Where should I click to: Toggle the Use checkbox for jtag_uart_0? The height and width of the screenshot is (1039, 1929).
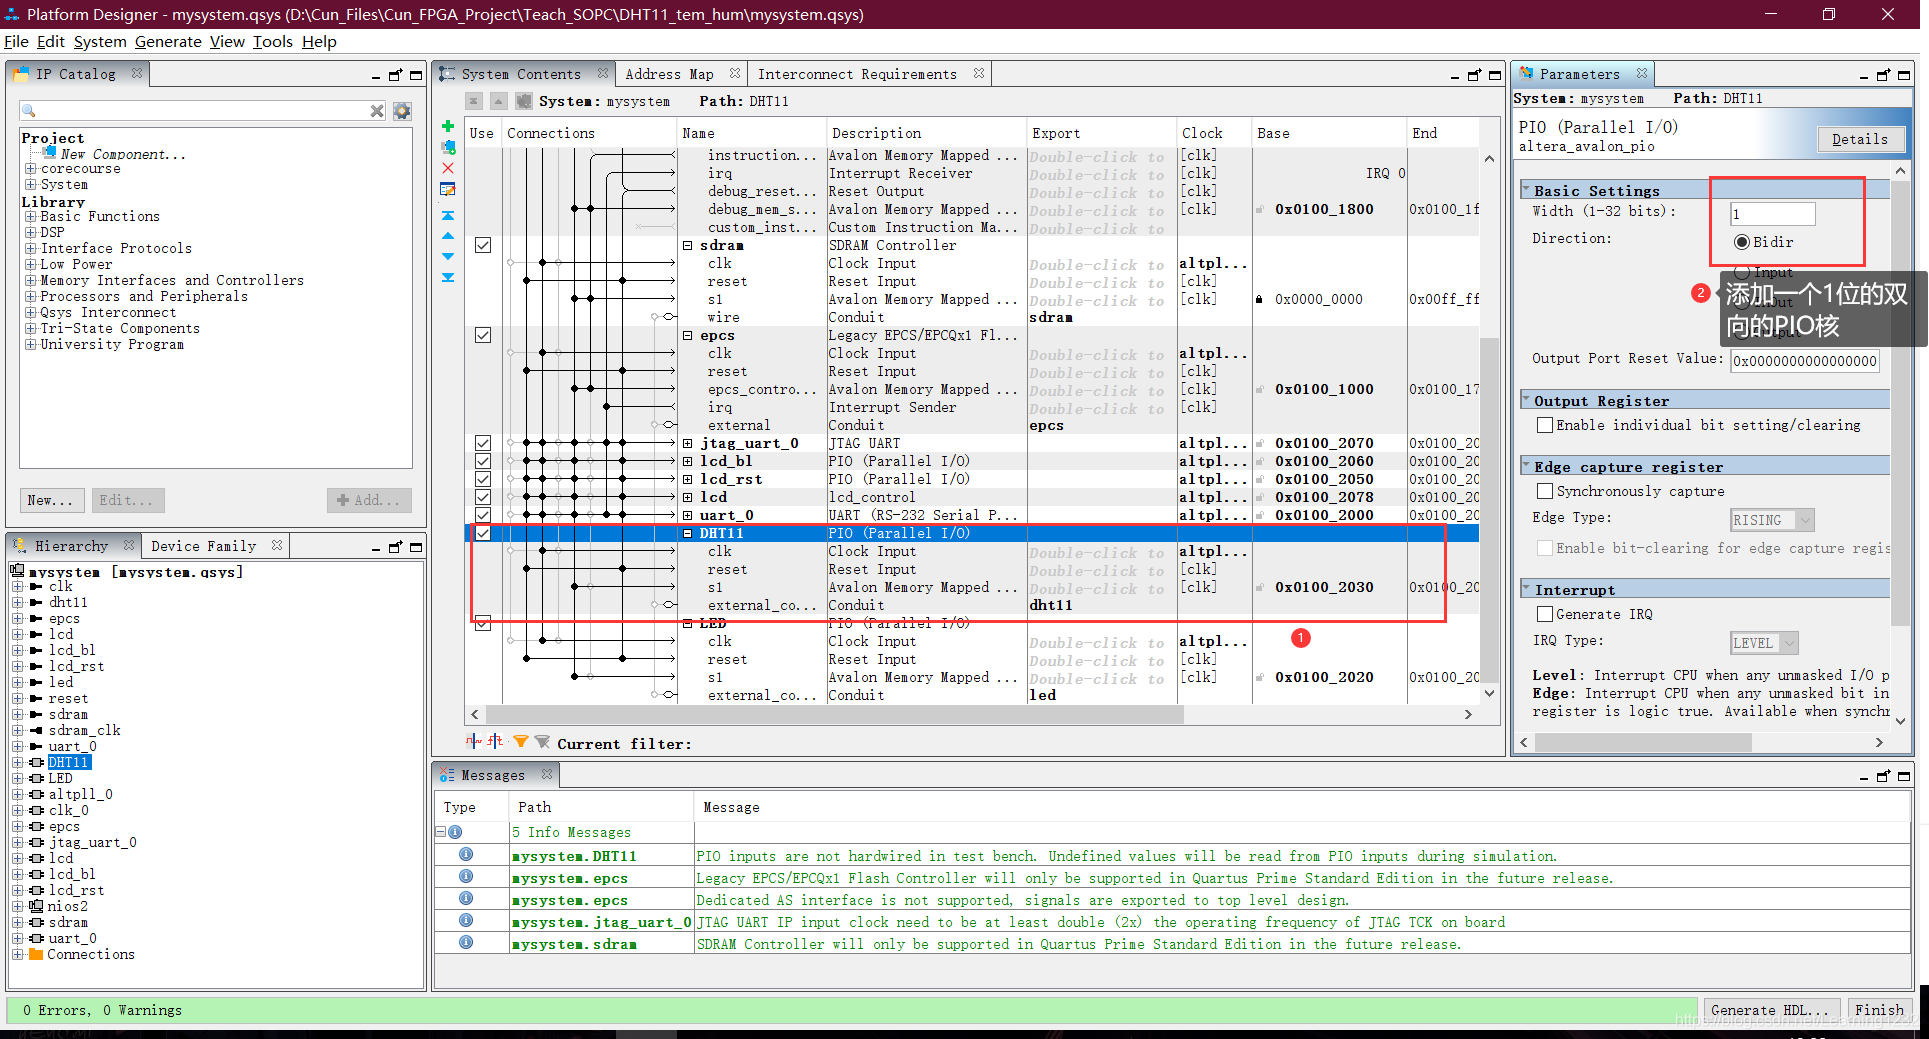[483, 443]
